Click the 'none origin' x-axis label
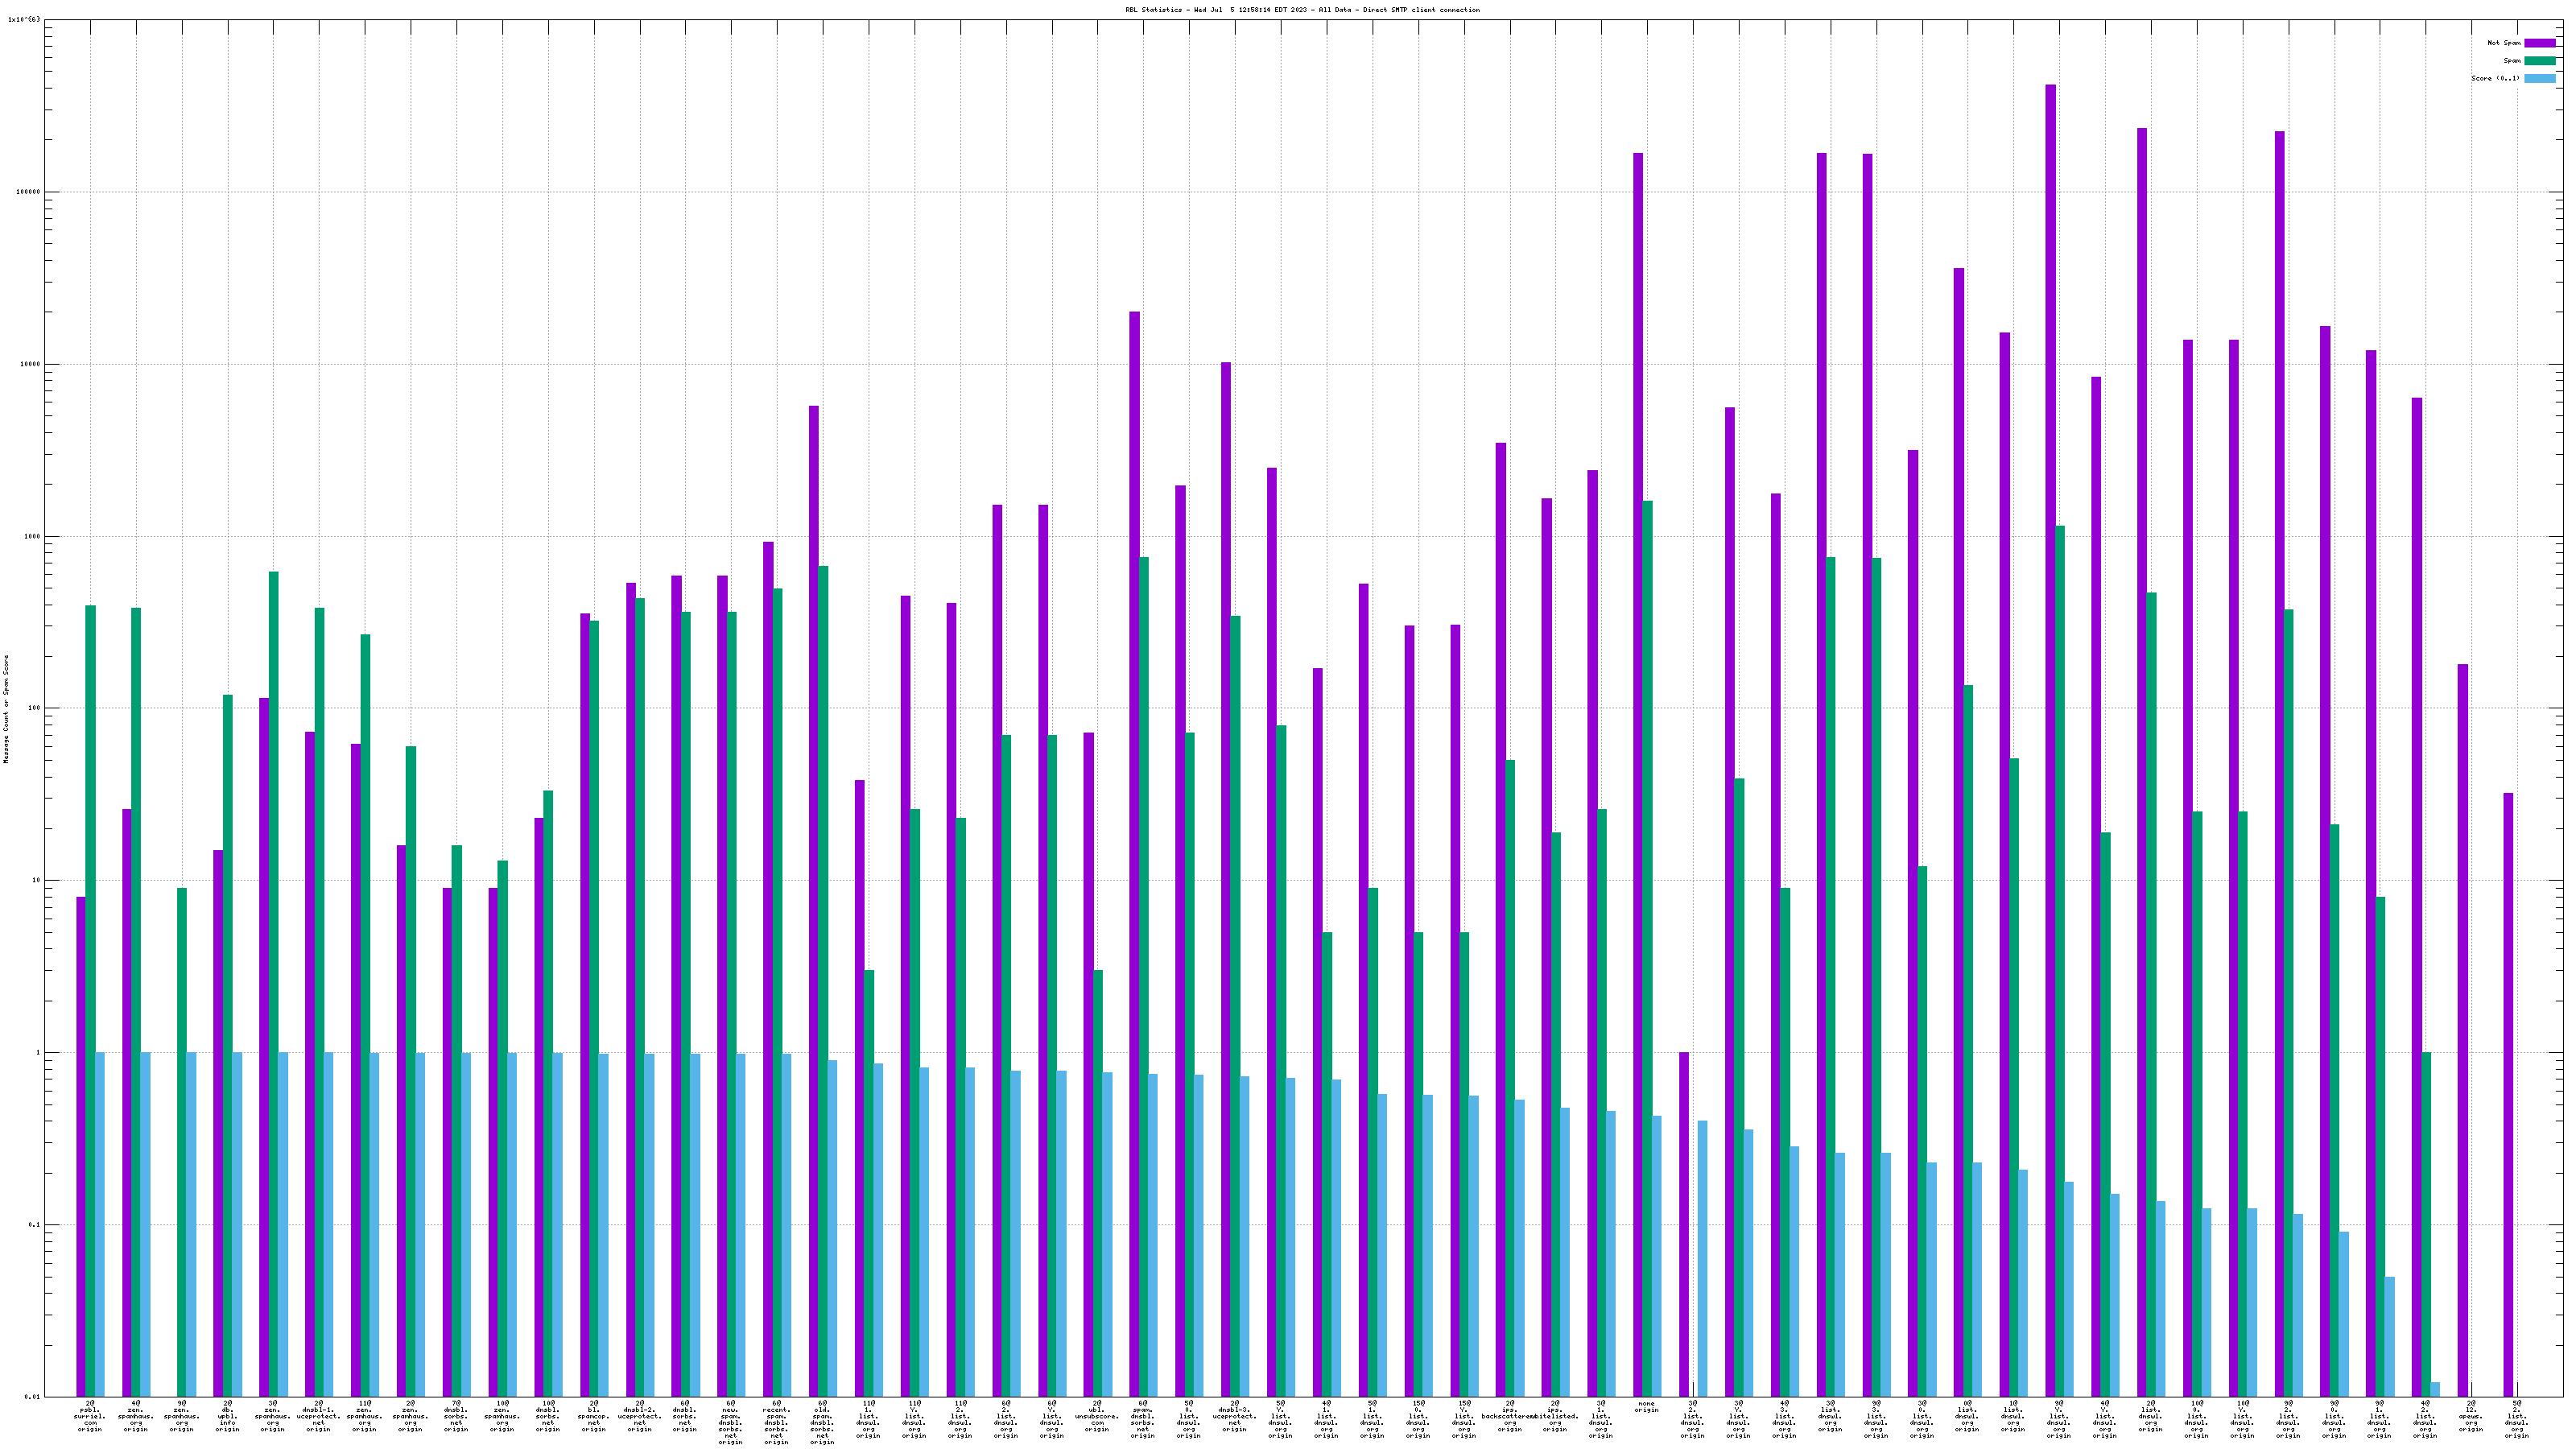The width and height of the screenshot is (2576, 1449). (1646, 1407)
